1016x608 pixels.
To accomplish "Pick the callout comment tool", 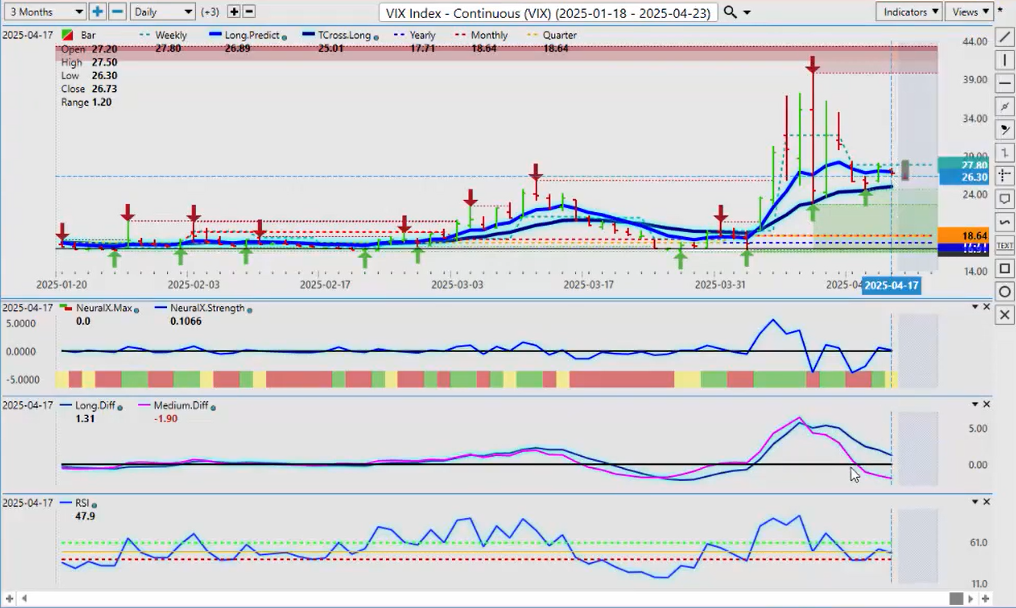I will click(1005, 198).
